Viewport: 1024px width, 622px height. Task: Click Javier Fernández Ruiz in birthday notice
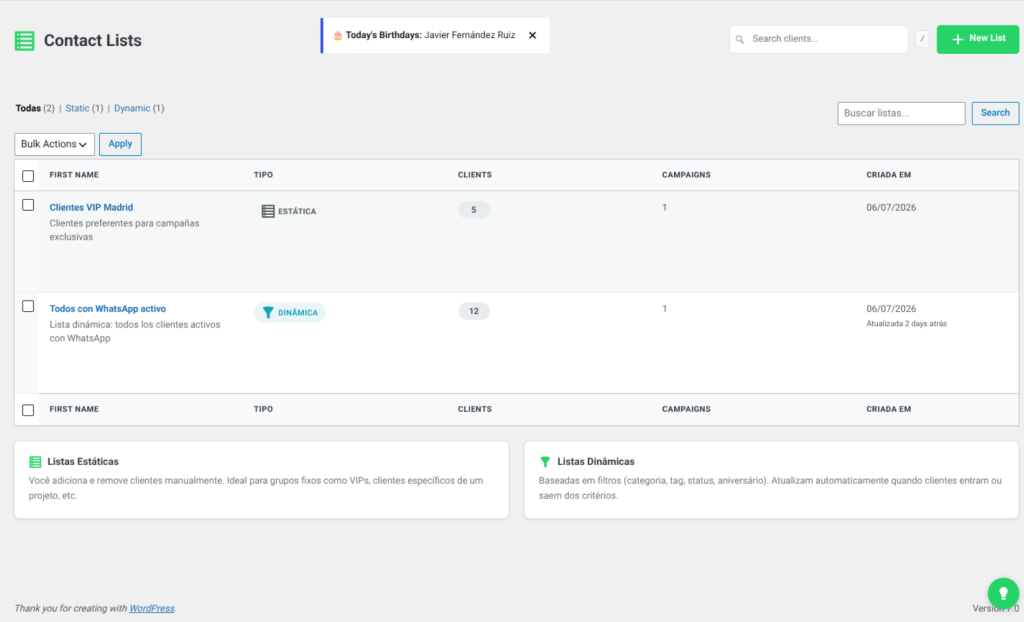pos(470,35)
